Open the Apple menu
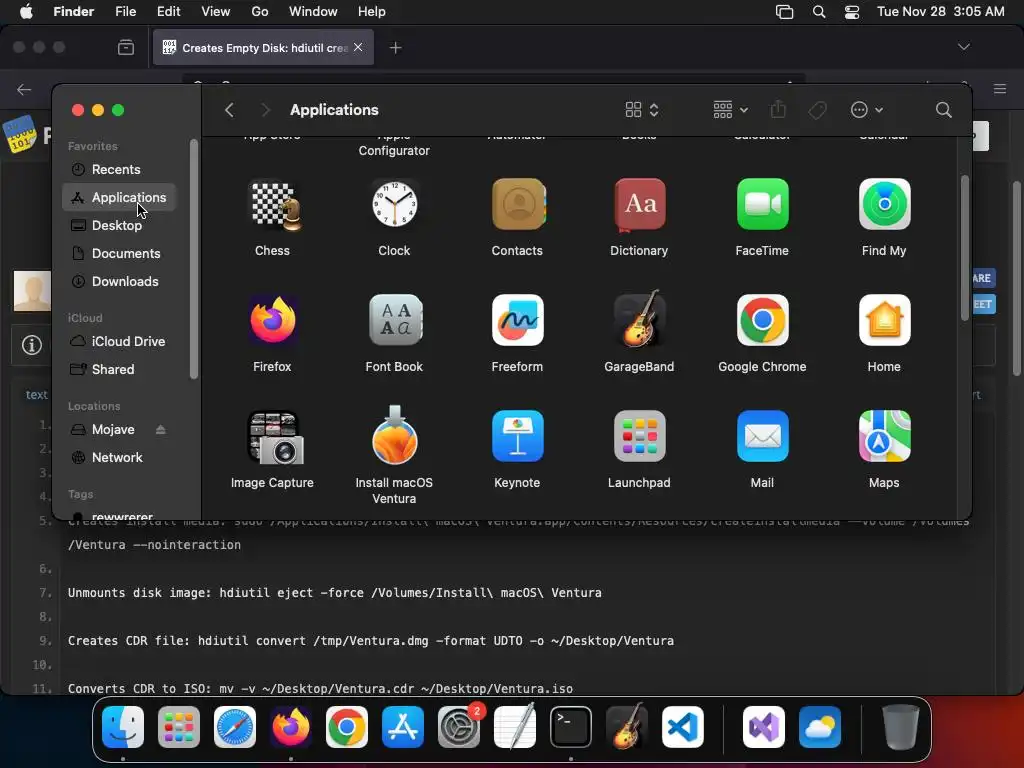The height and width of the screenshot is (768, 1024). coord(26,12)
